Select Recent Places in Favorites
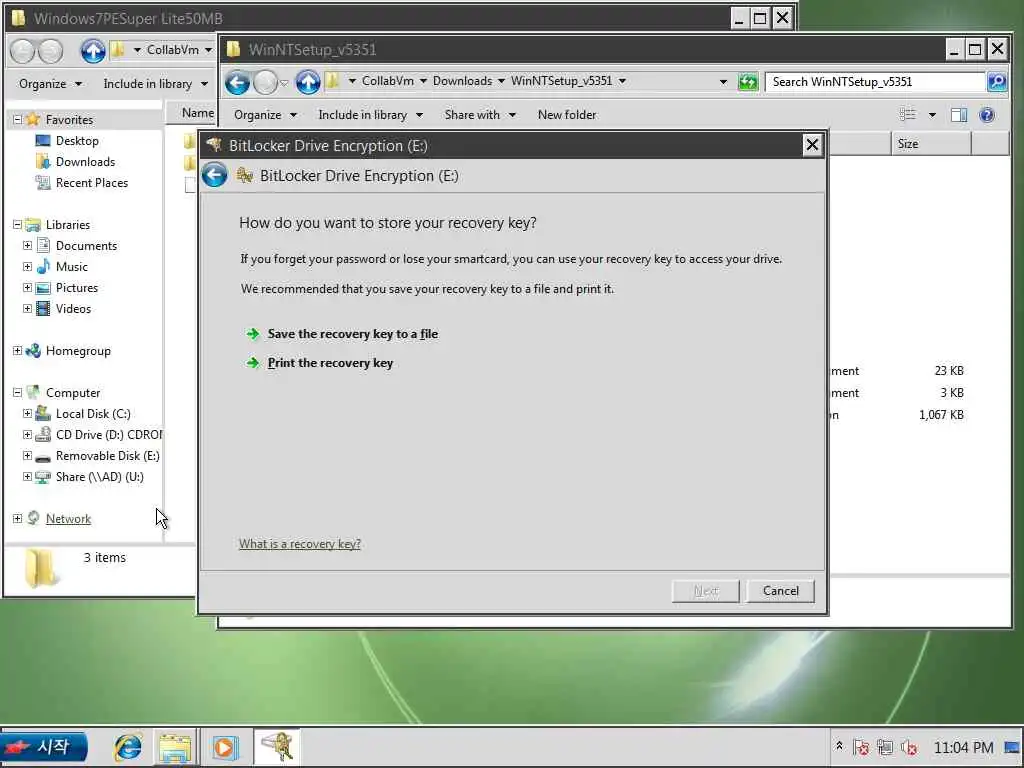 tap(91, 182)
